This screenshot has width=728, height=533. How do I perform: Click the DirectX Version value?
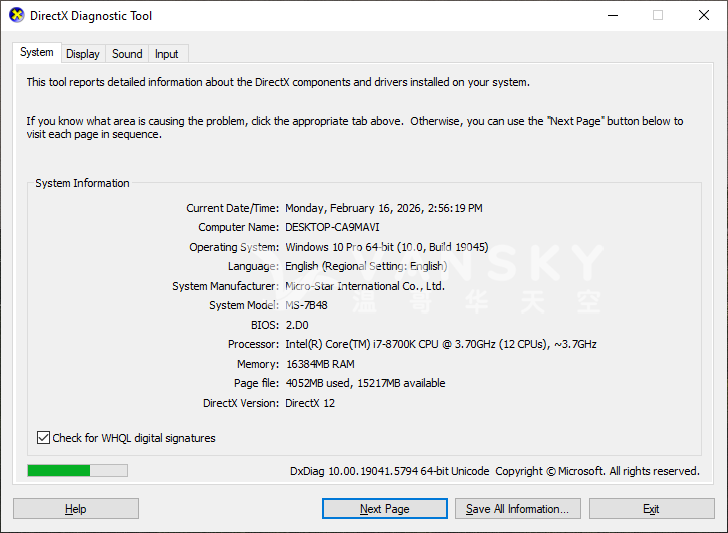tap(310, 403)
